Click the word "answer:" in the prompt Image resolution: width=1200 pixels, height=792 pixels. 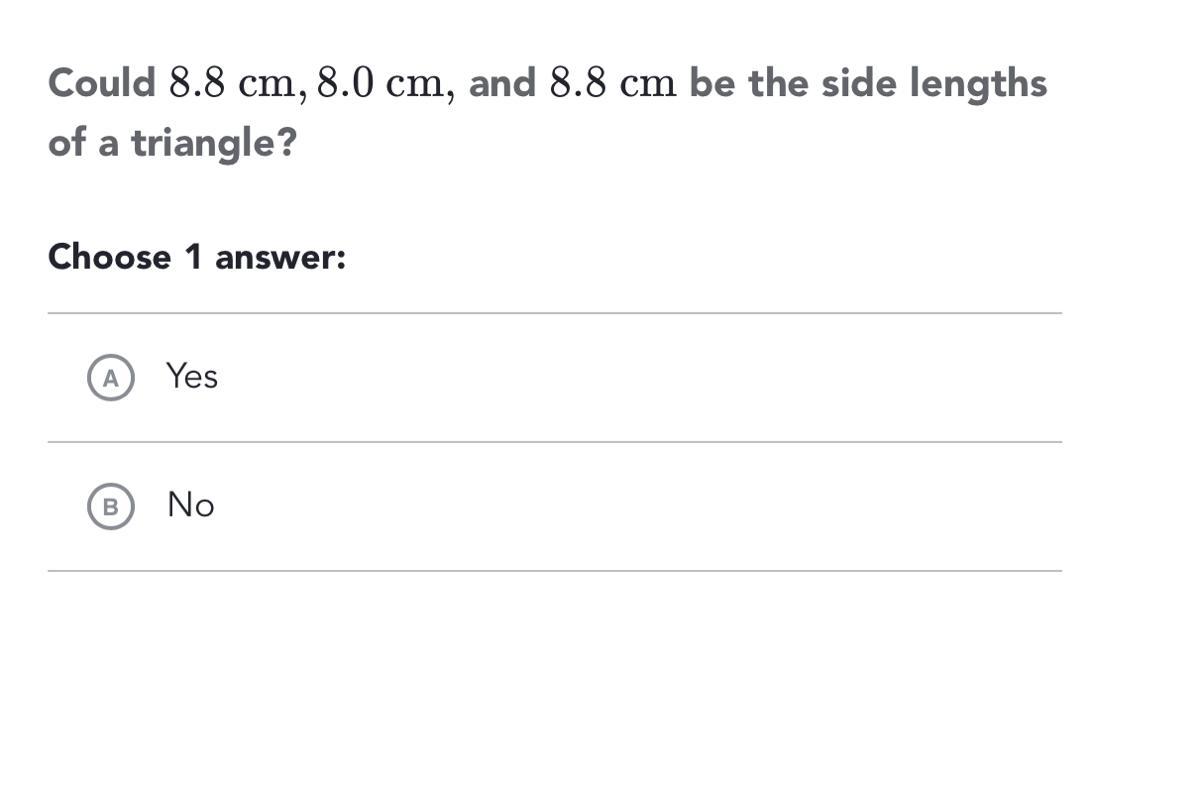coord(281,257)
